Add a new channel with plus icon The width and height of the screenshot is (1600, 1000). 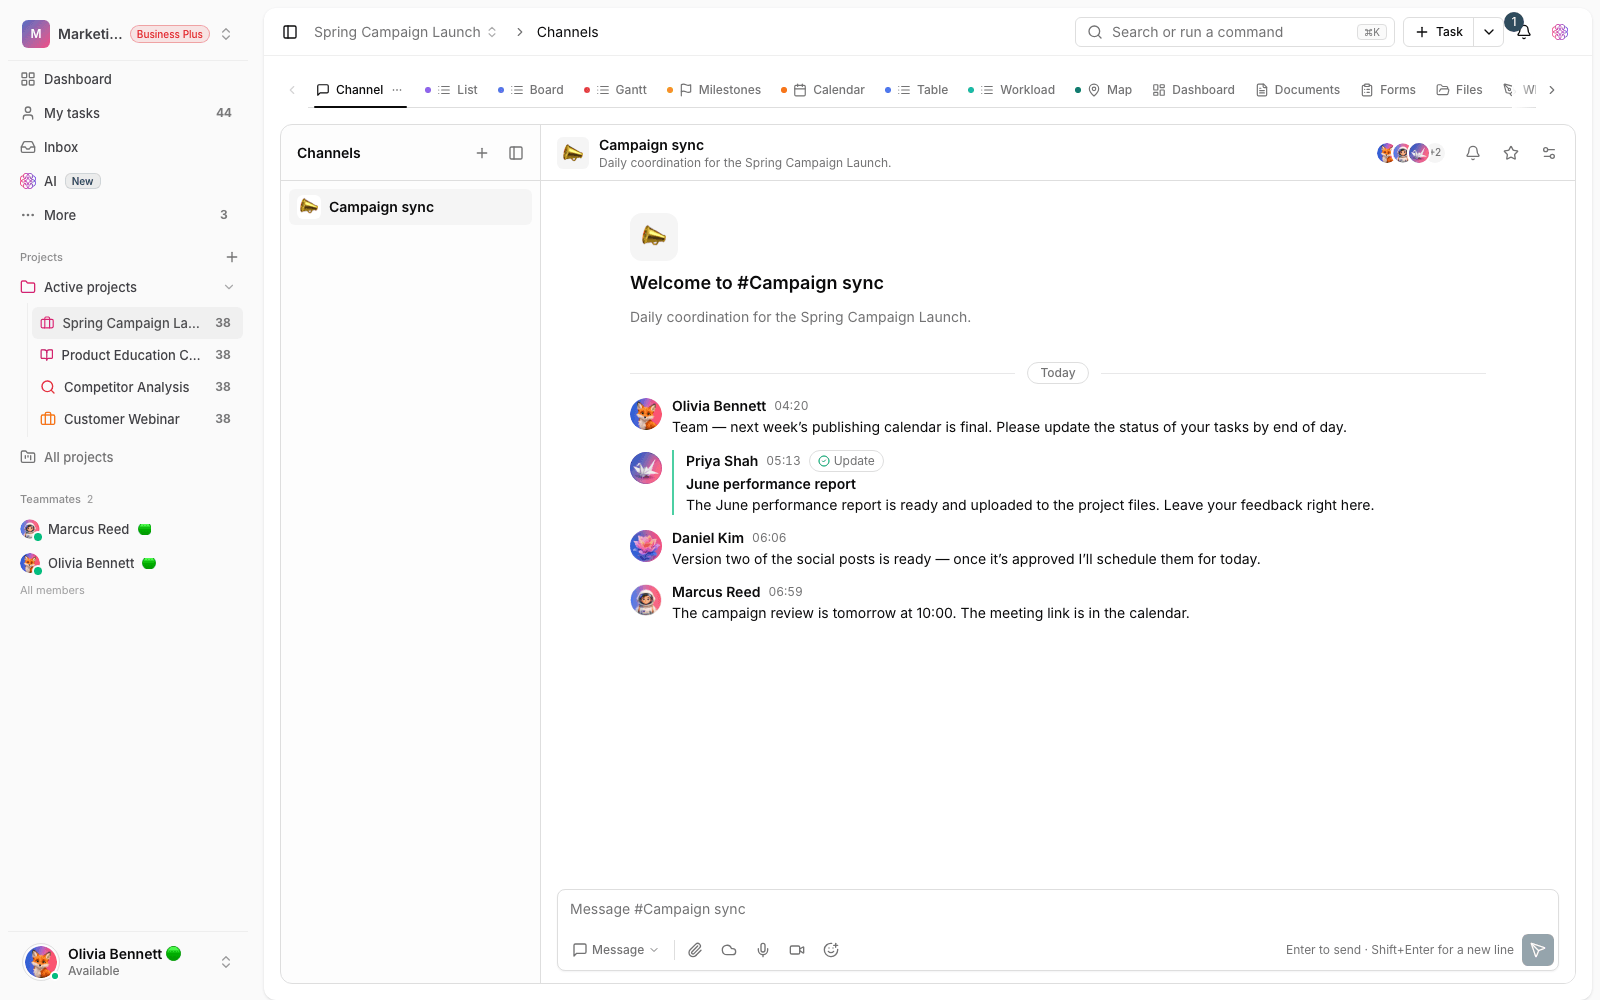482,153
